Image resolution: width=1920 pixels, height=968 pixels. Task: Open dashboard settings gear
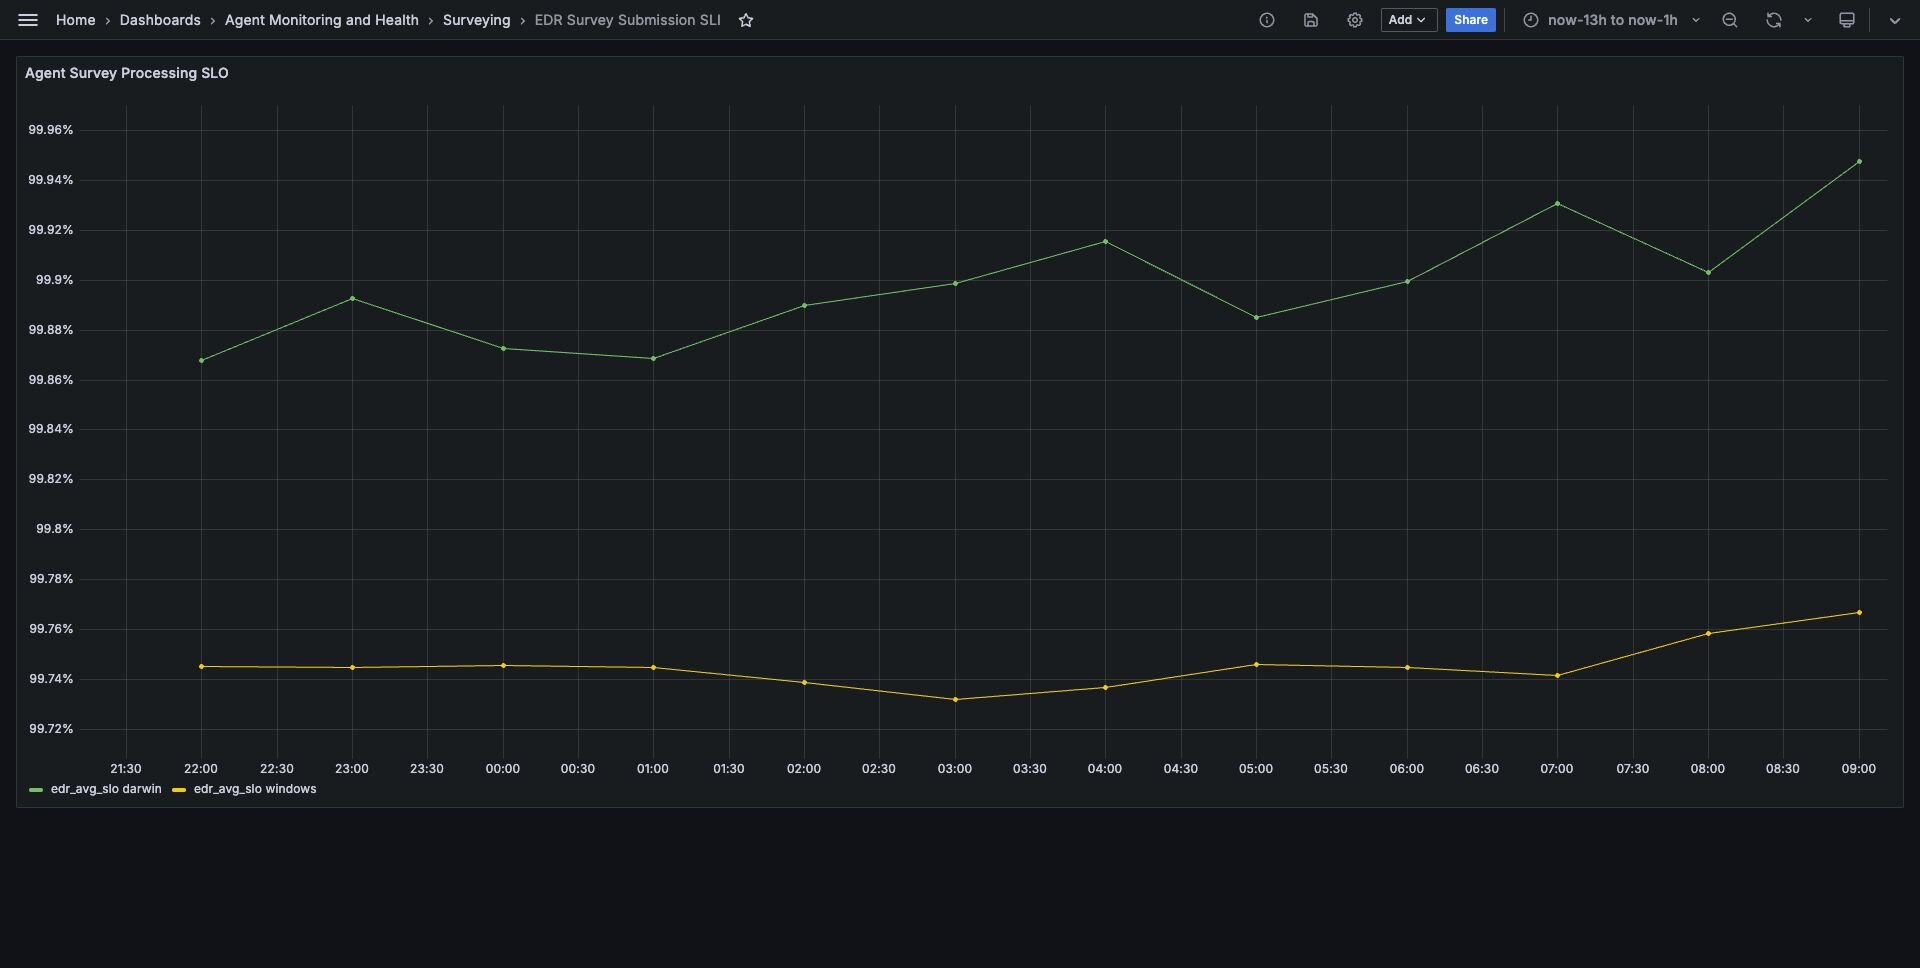point(1355,20)
